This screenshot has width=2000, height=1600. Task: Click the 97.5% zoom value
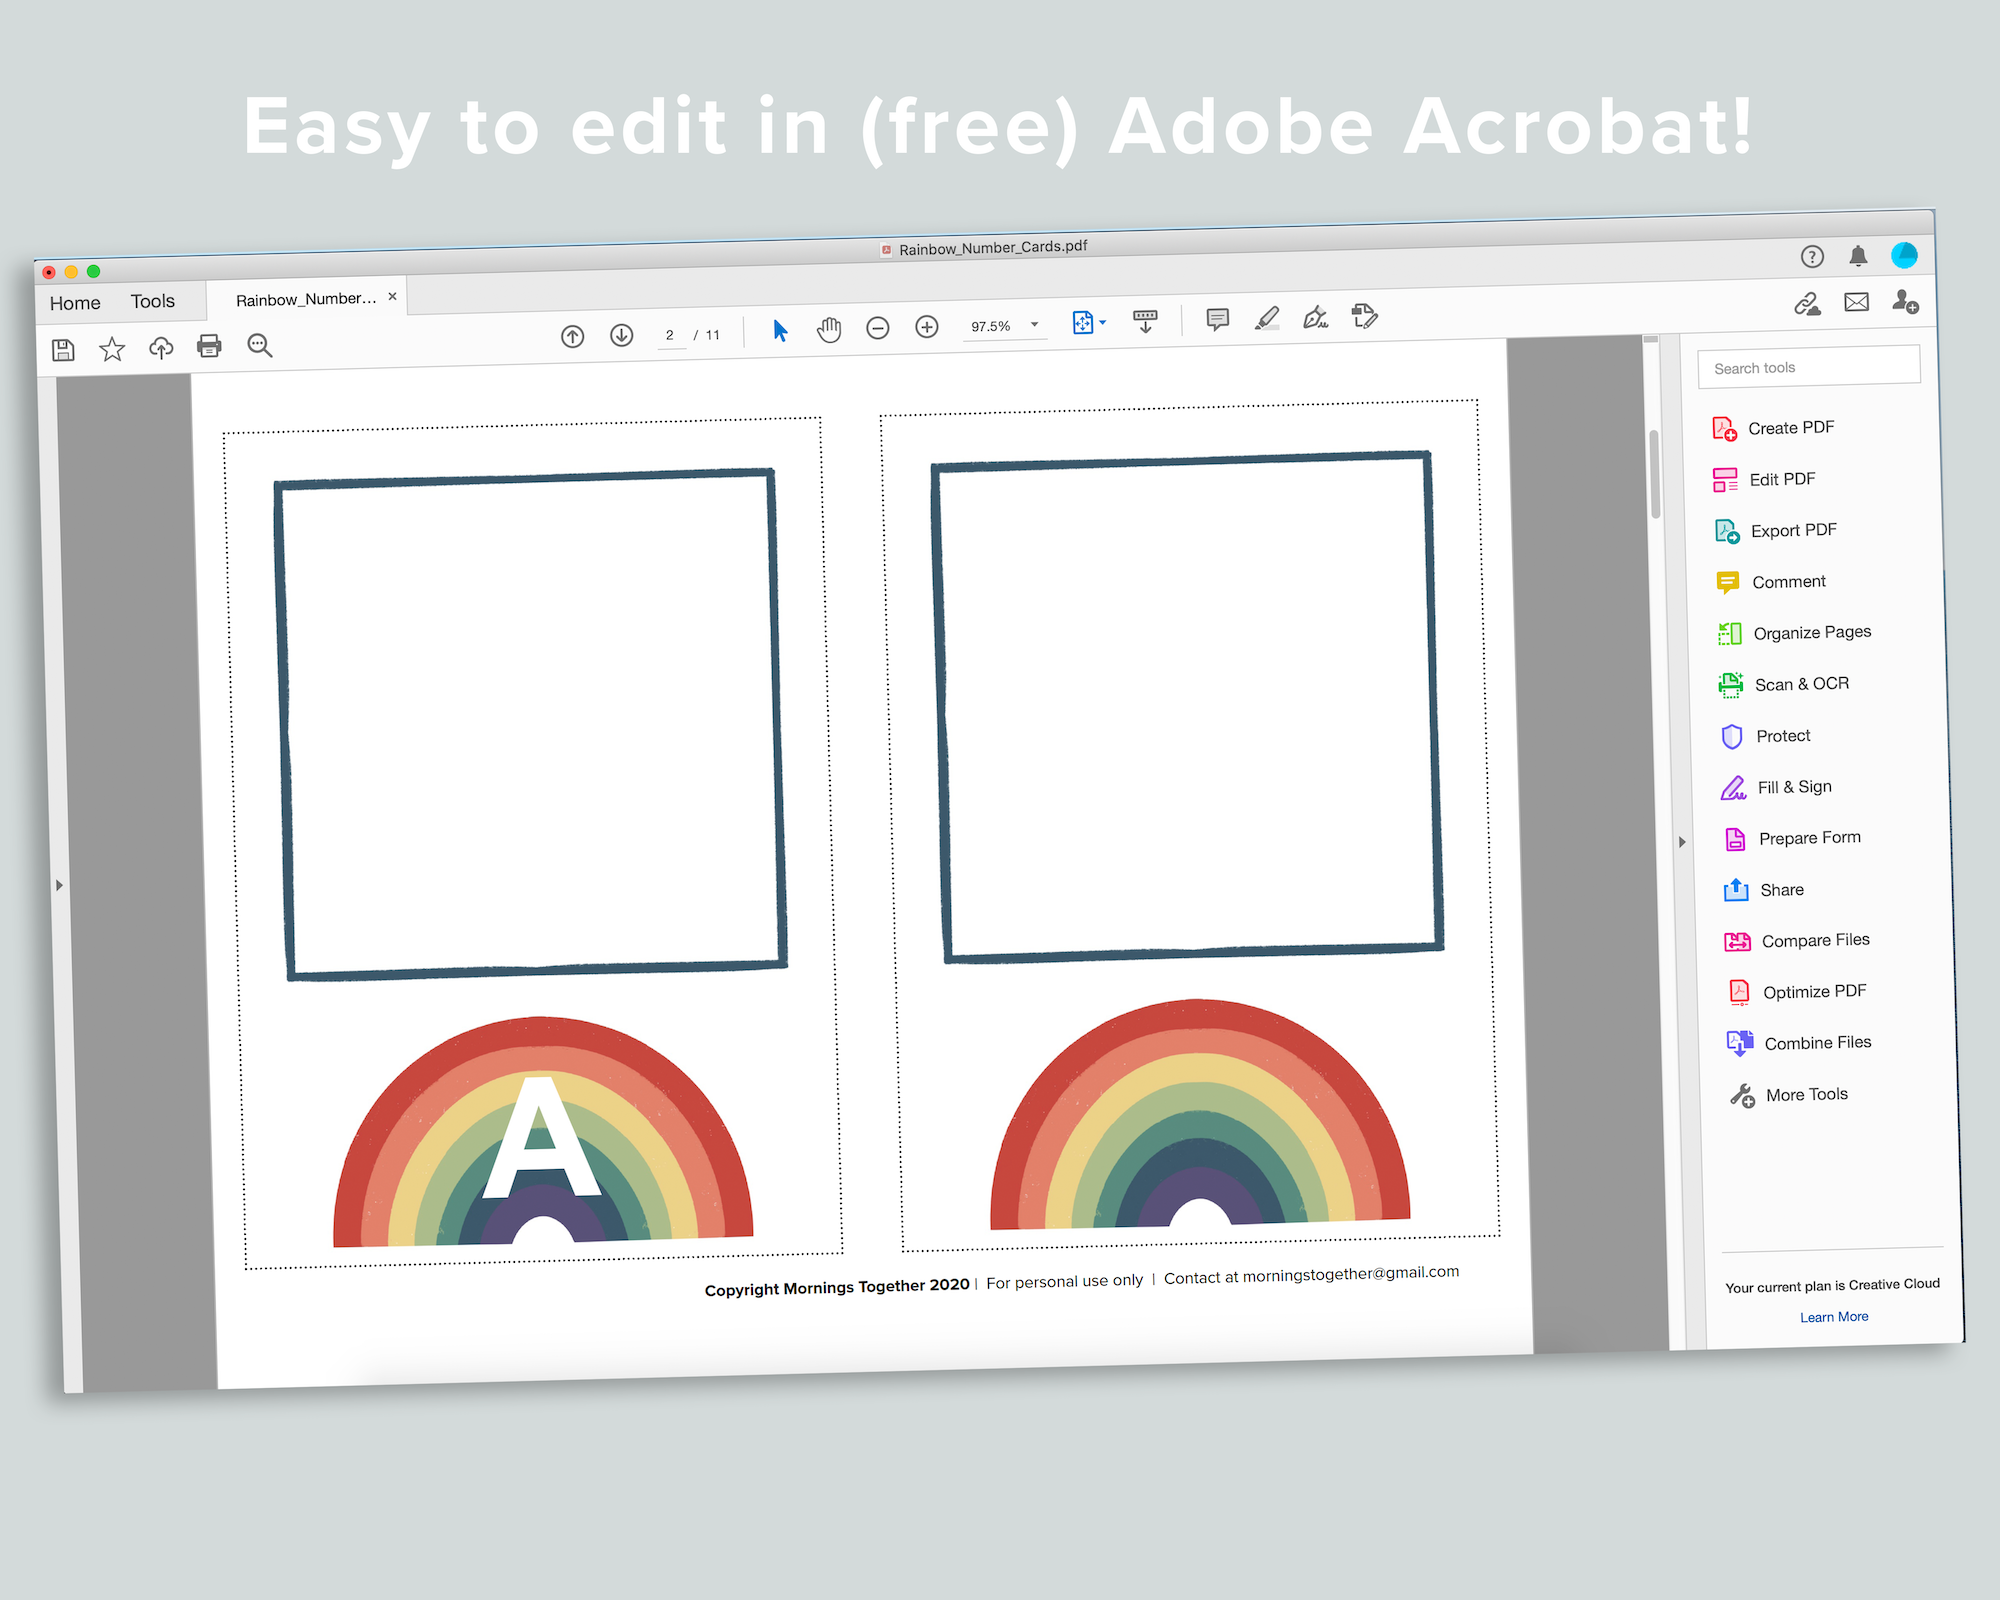[x=991, y=326]
